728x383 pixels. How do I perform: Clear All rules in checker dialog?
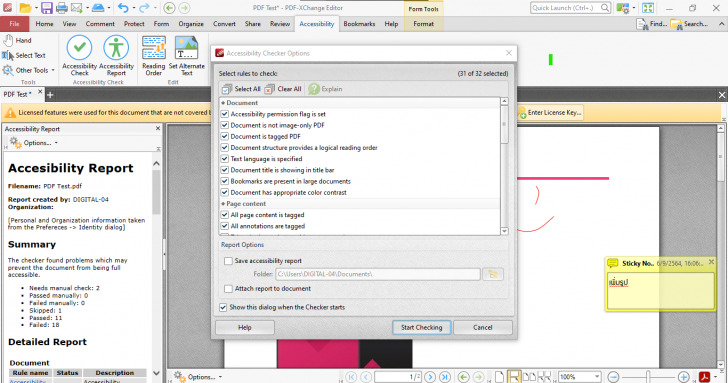click(283, 89)
